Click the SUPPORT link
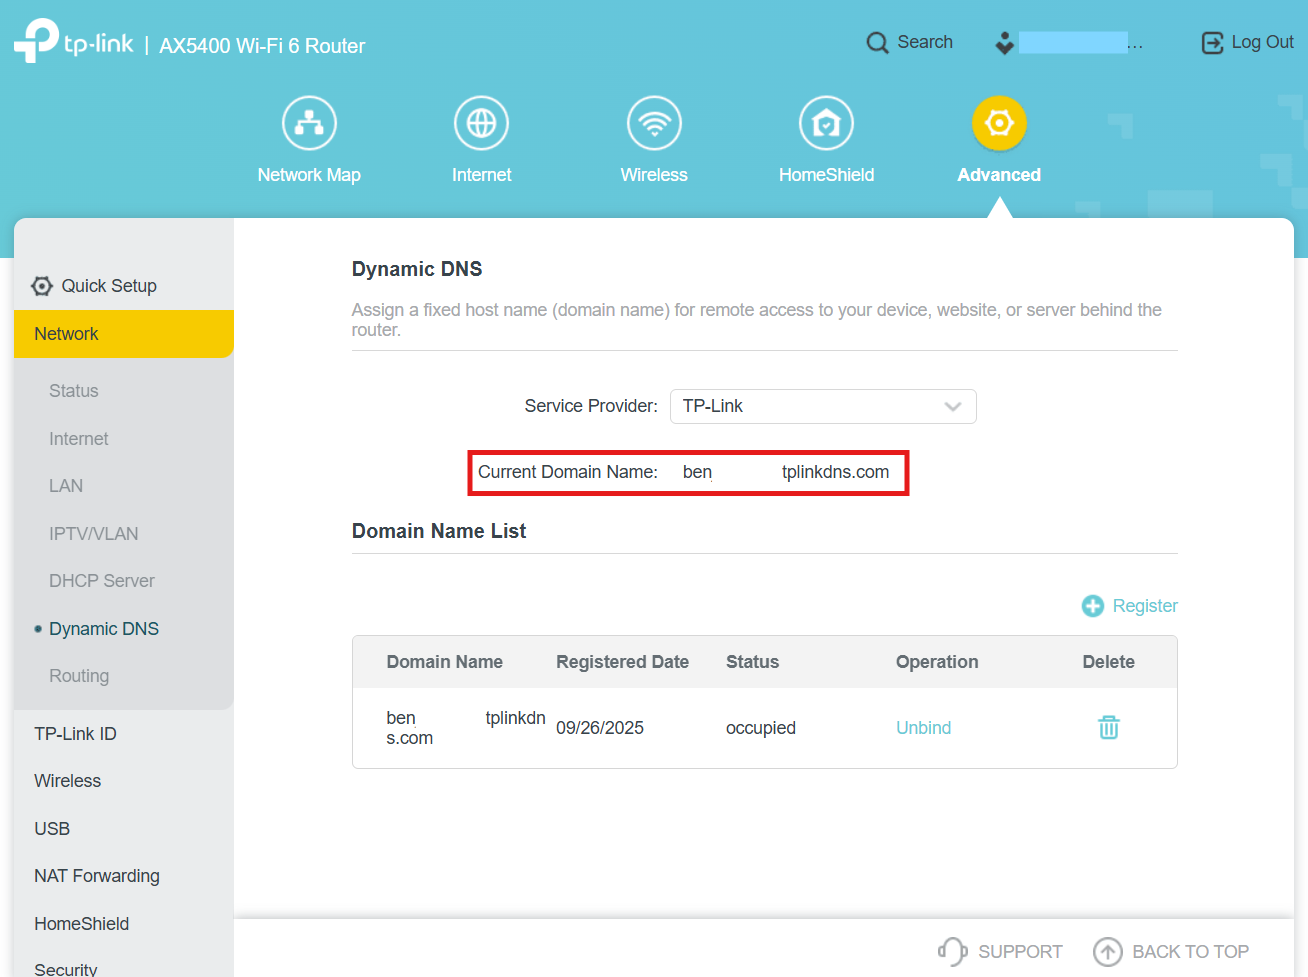 pyautogui.click(x=1000, y=951)
